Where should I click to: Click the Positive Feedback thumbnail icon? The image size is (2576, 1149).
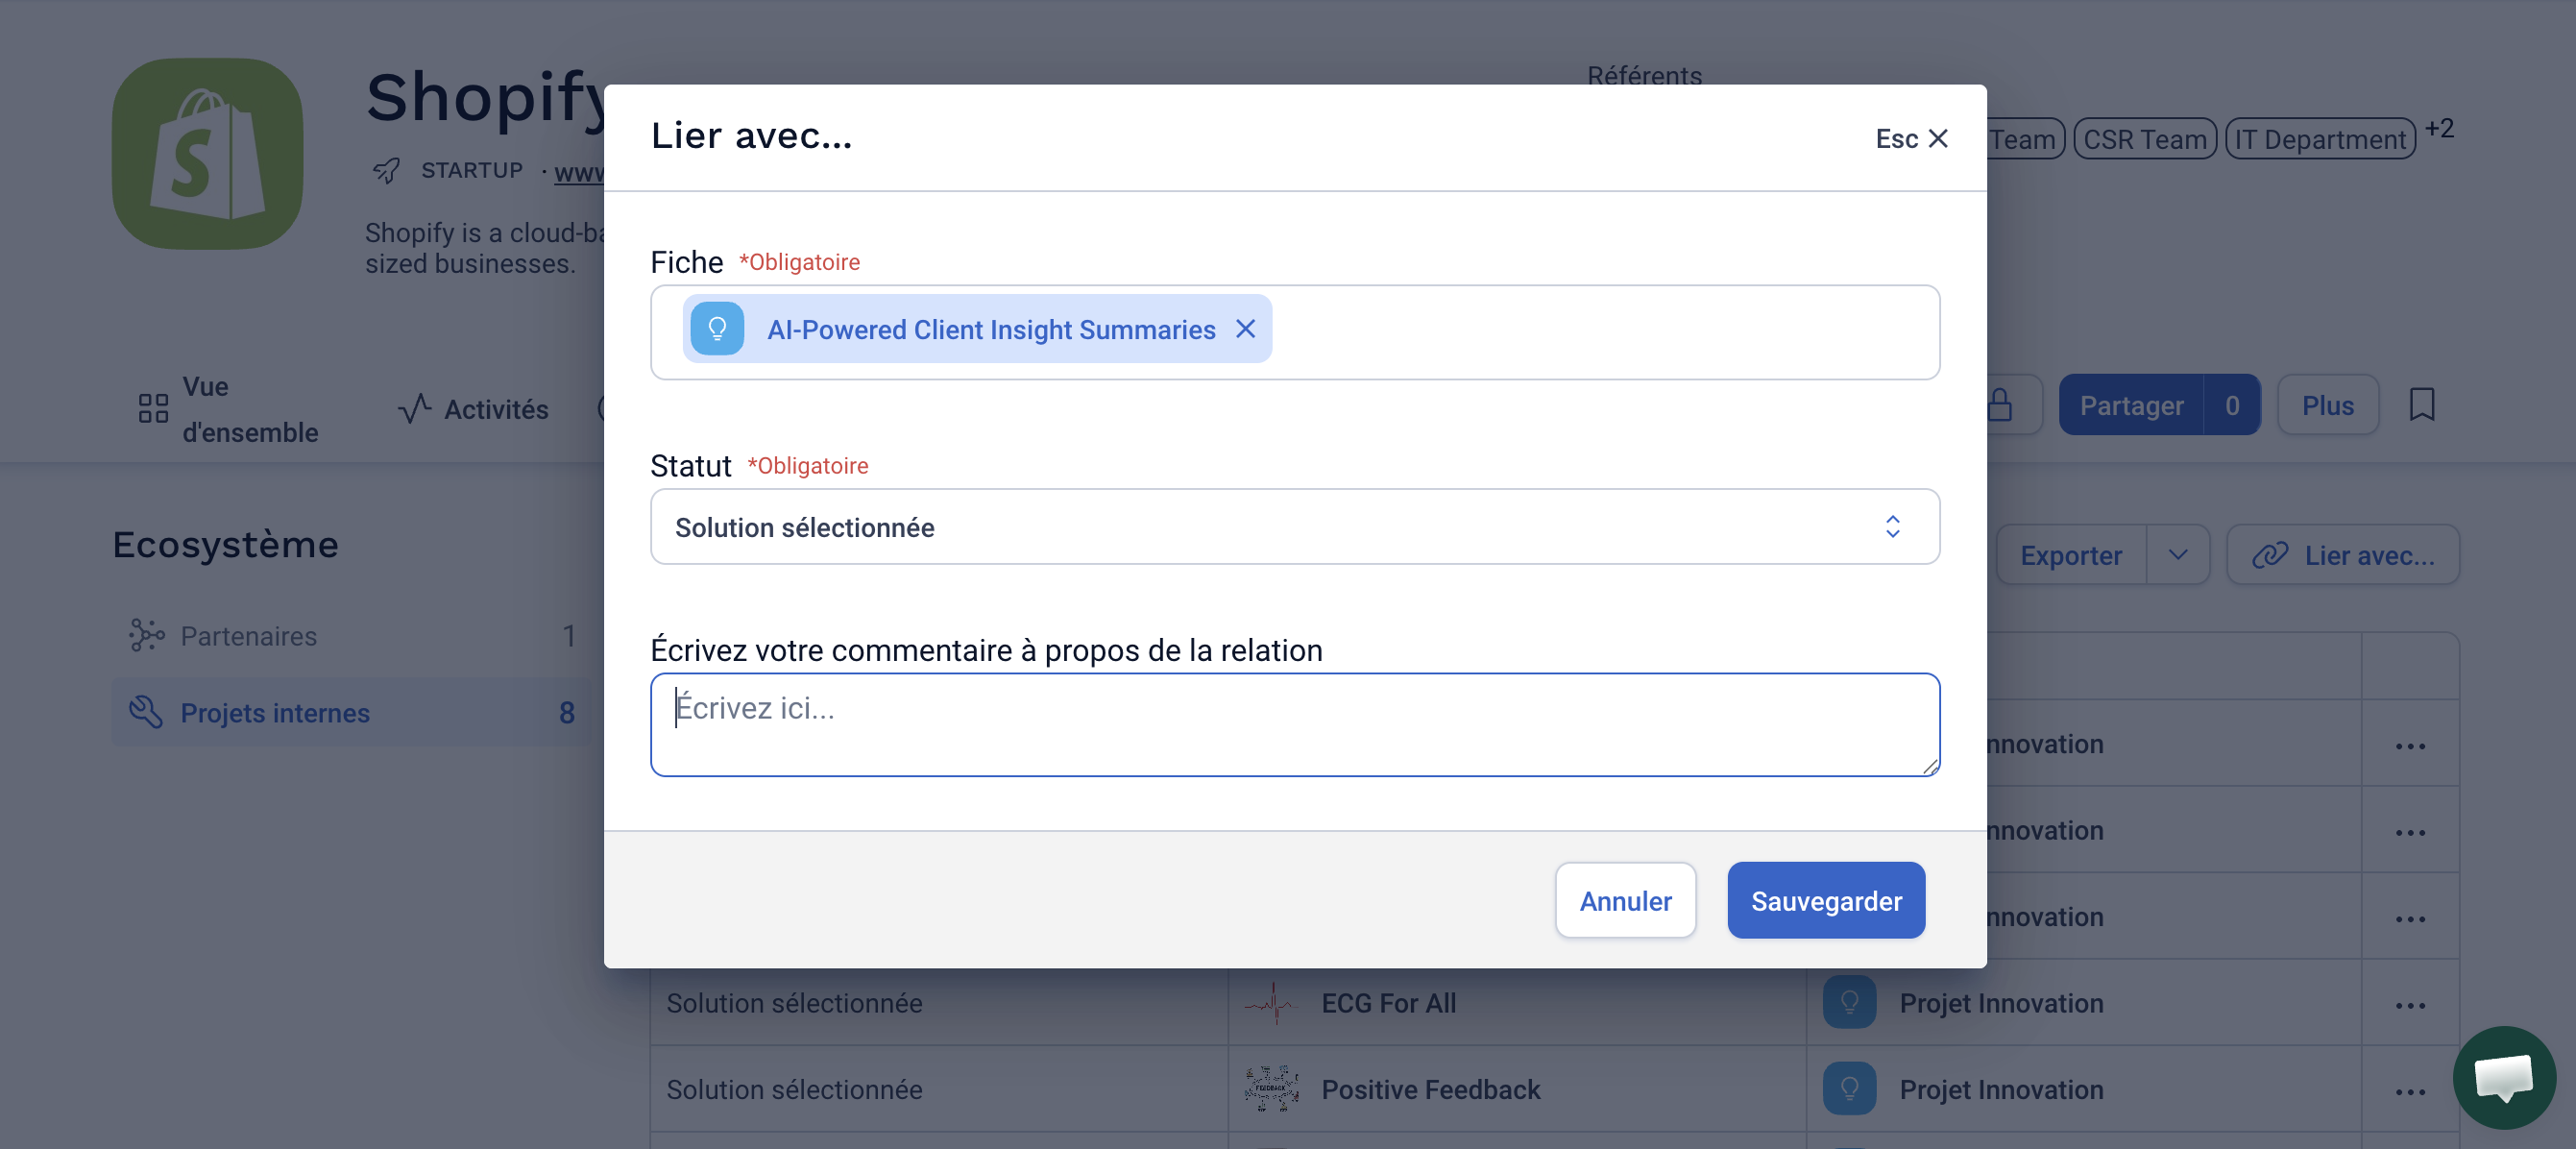tap(1271, 1089)
